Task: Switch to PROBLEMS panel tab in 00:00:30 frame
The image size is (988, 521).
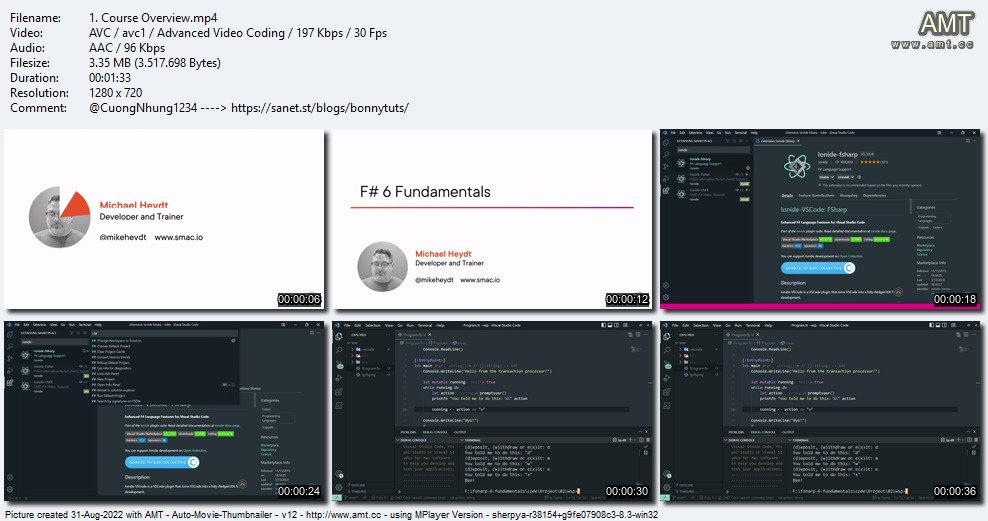Action: [x=408, y=432]
